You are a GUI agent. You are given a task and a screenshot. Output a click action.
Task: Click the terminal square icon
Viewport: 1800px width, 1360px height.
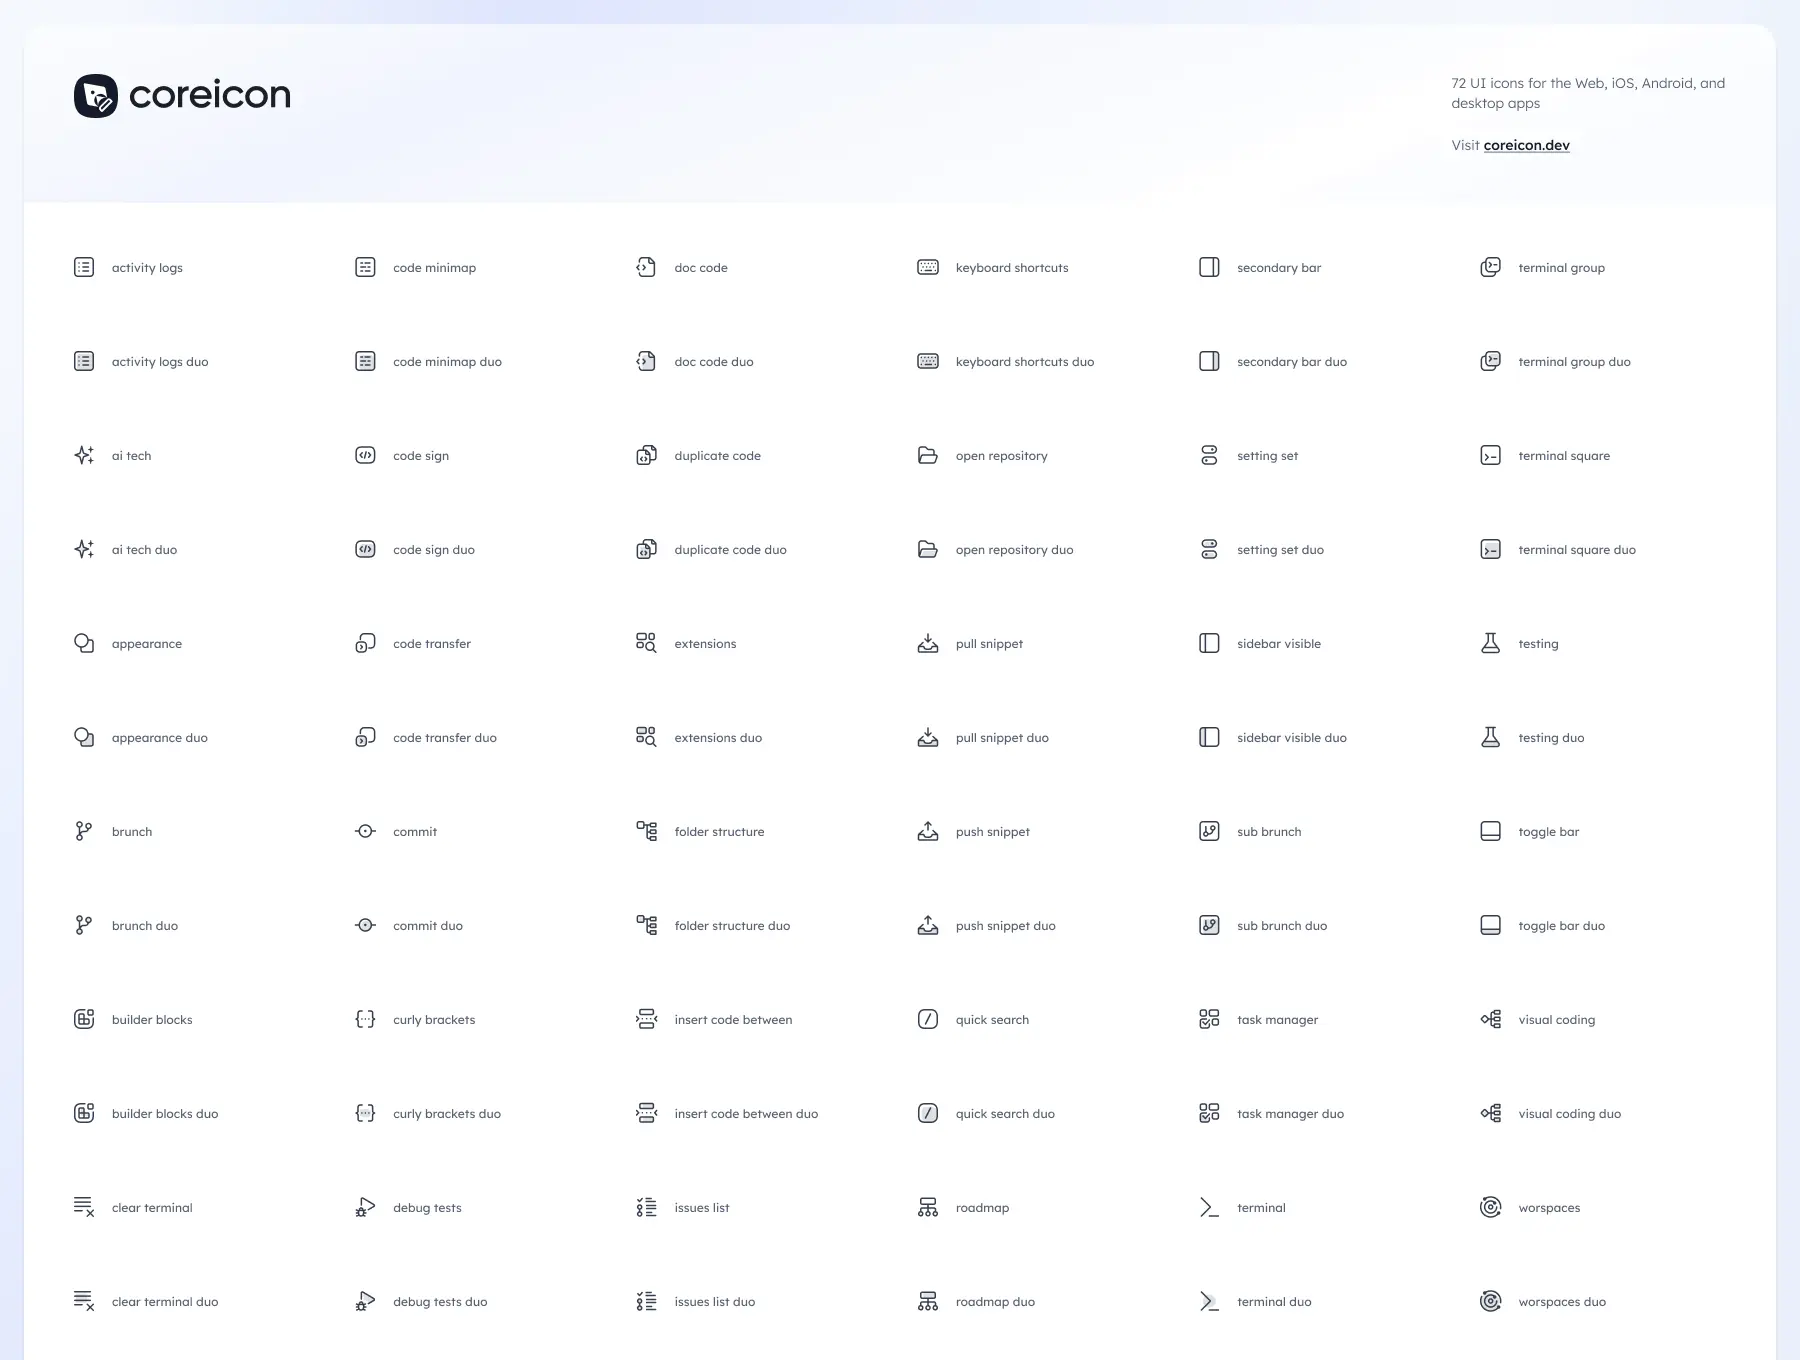coord(1490,455)
